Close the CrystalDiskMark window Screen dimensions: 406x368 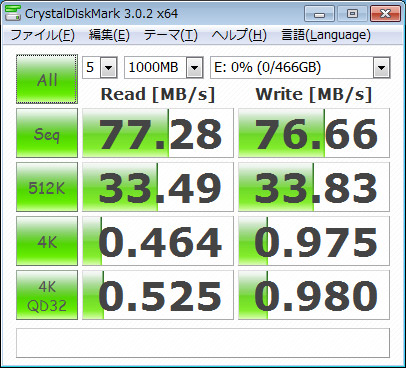point(385,14)
